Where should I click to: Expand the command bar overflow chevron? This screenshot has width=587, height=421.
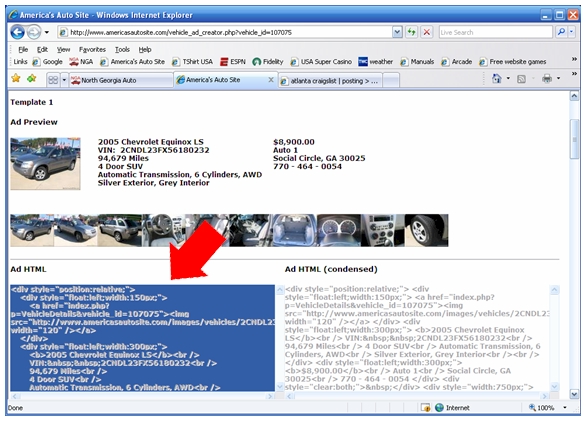[574, 74]
